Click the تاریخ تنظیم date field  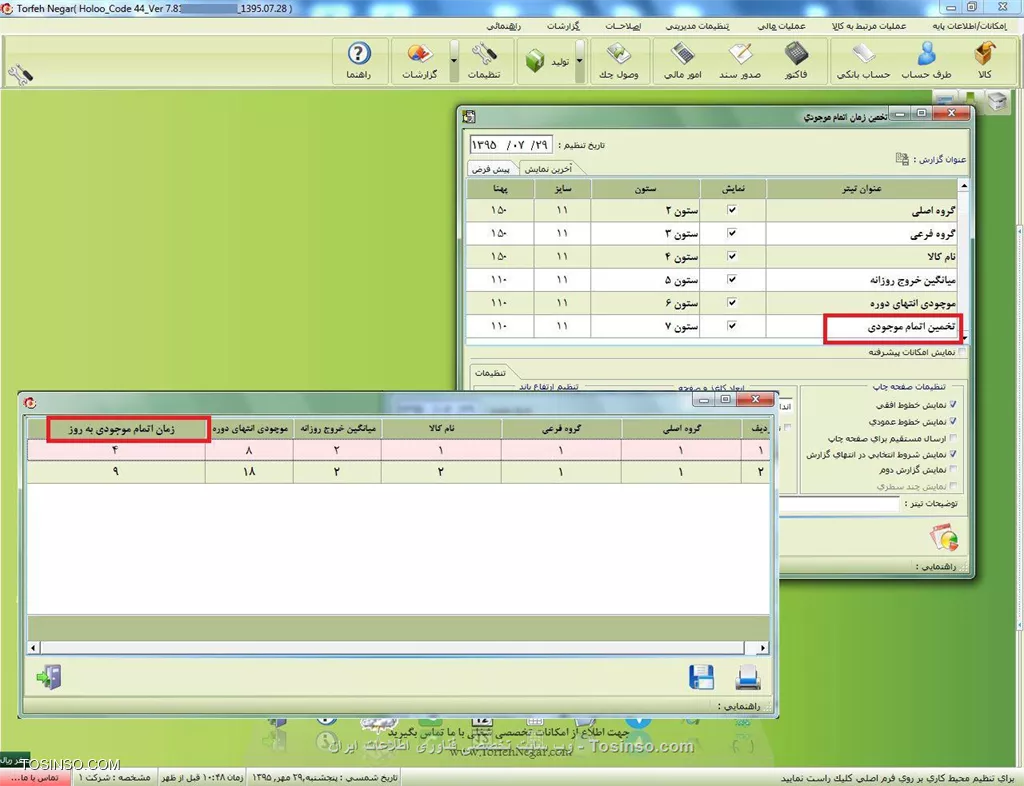(x=510, y=145)
